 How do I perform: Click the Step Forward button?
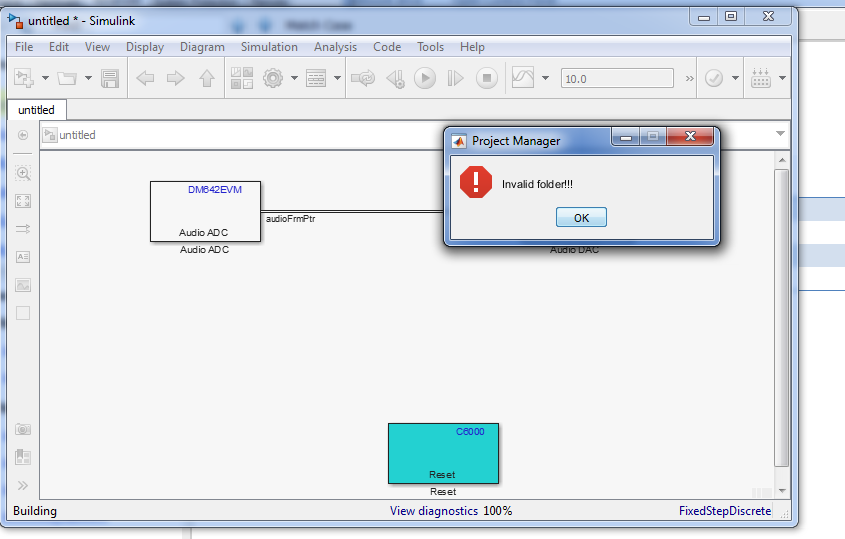click(455, 79)
